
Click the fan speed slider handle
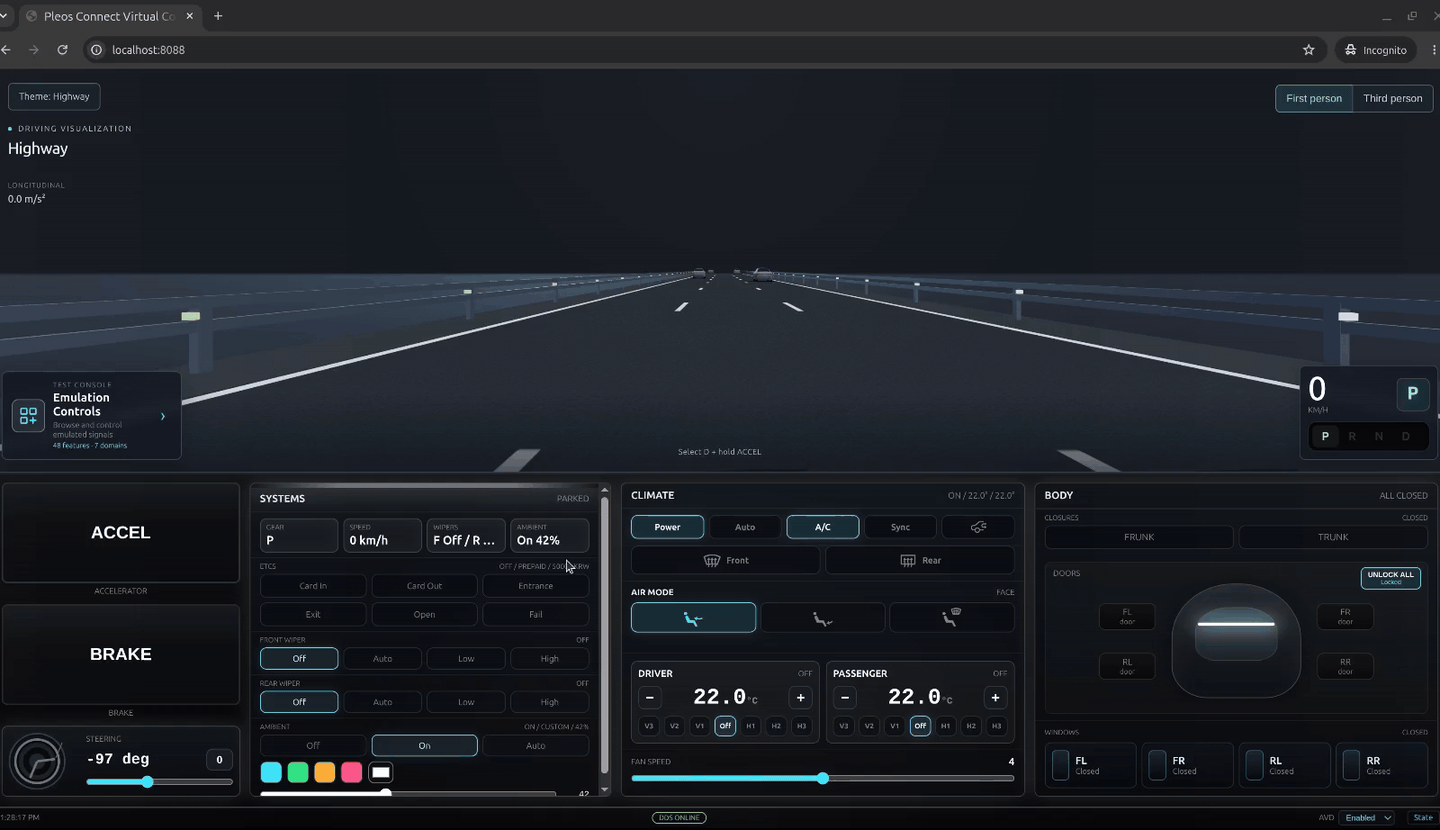823,778
